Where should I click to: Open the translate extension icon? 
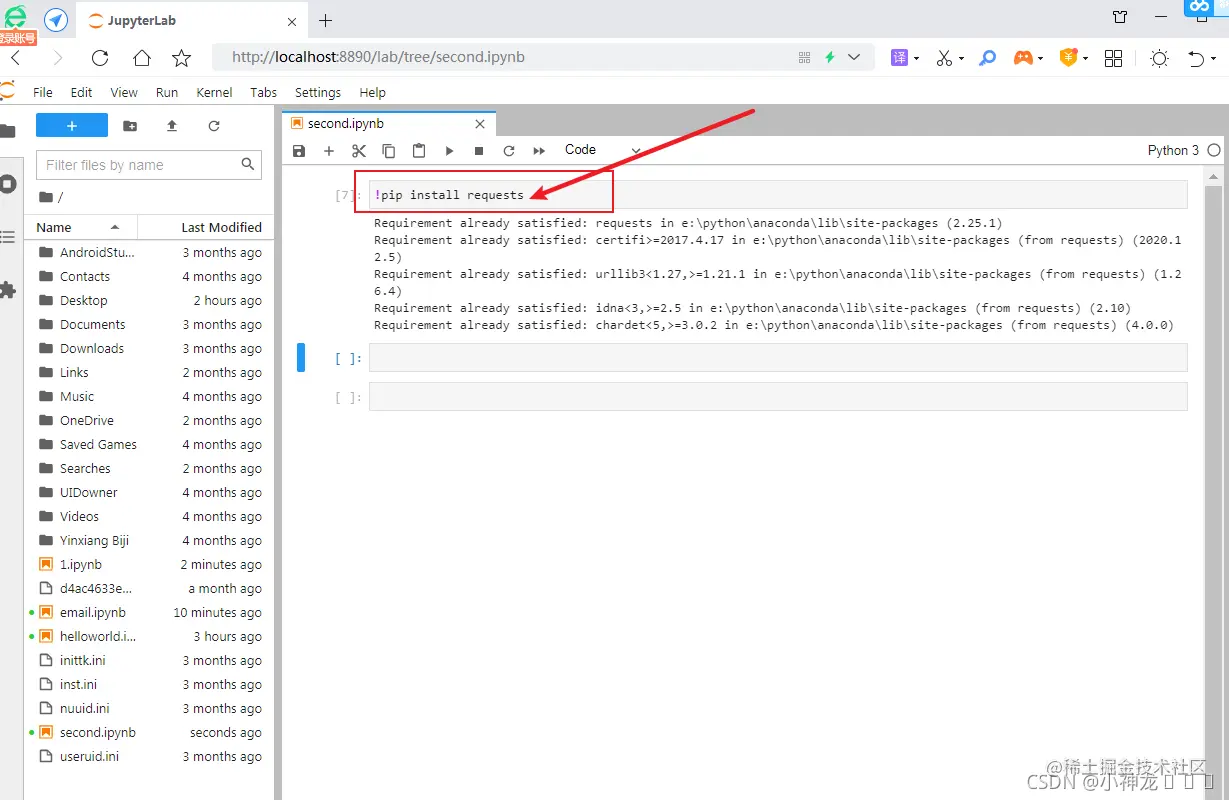point(899,58)
